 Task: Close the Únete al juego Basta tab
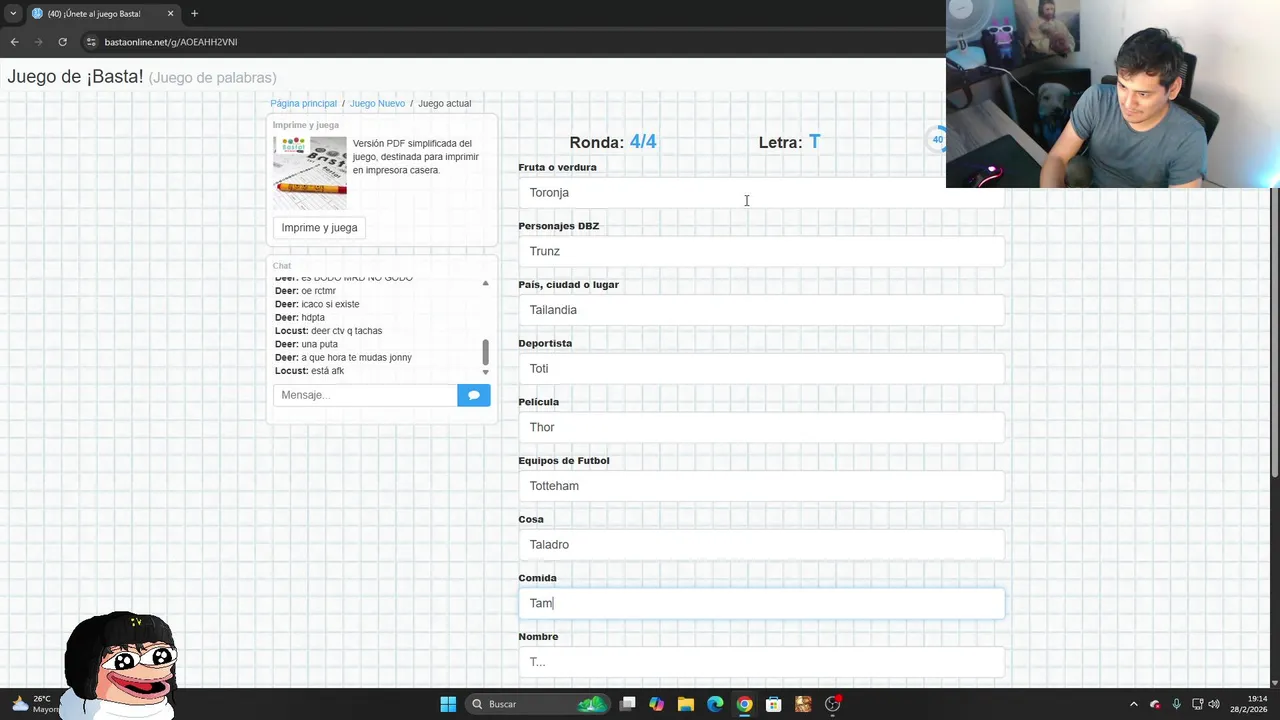[170, 13]
